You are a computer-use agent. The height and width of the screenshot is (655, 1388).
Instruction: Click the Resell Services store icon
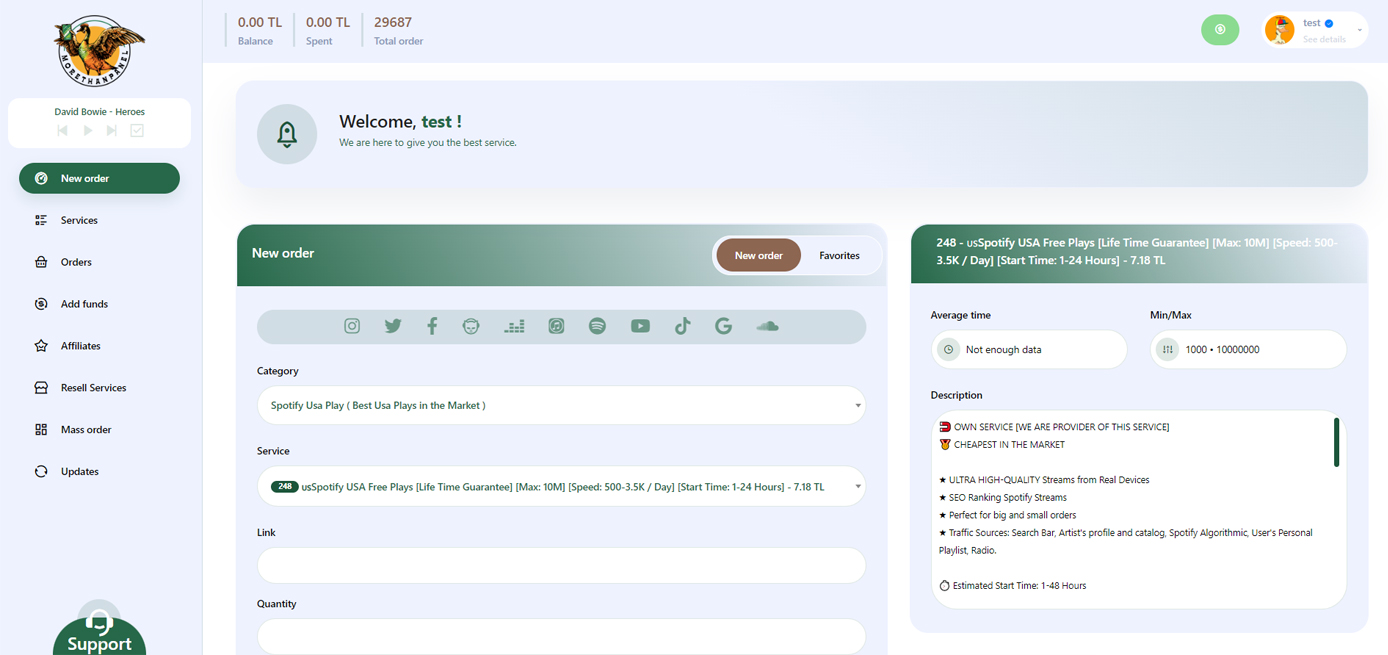click(x=41, y=388)
